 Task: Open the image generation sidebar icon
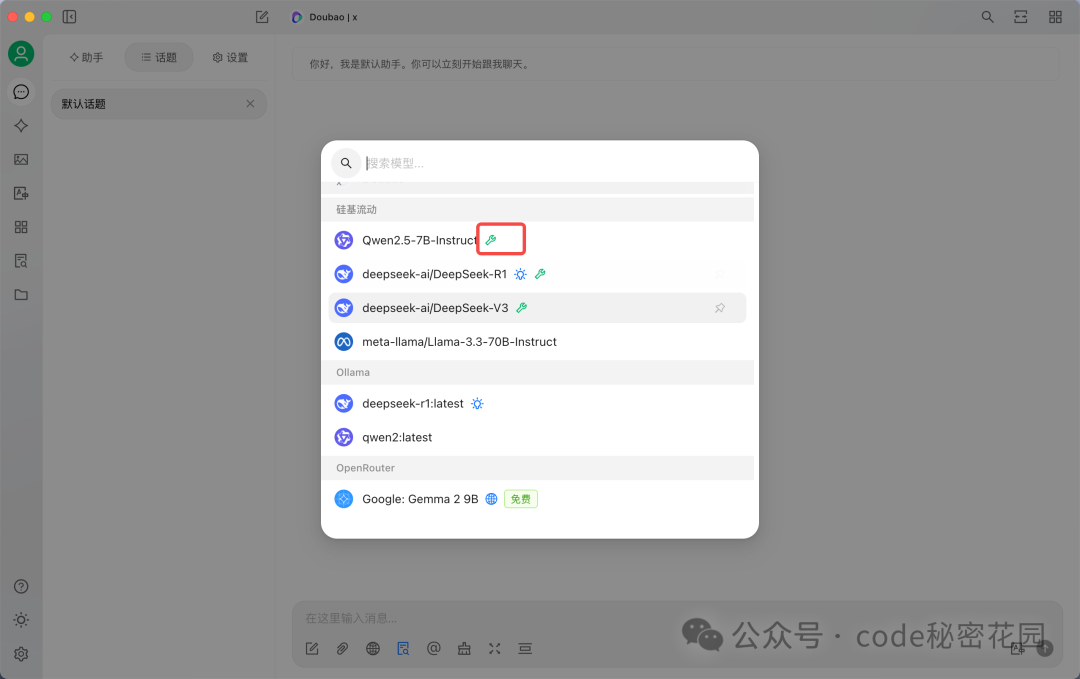pyautogui.click(x=21, y=158)
